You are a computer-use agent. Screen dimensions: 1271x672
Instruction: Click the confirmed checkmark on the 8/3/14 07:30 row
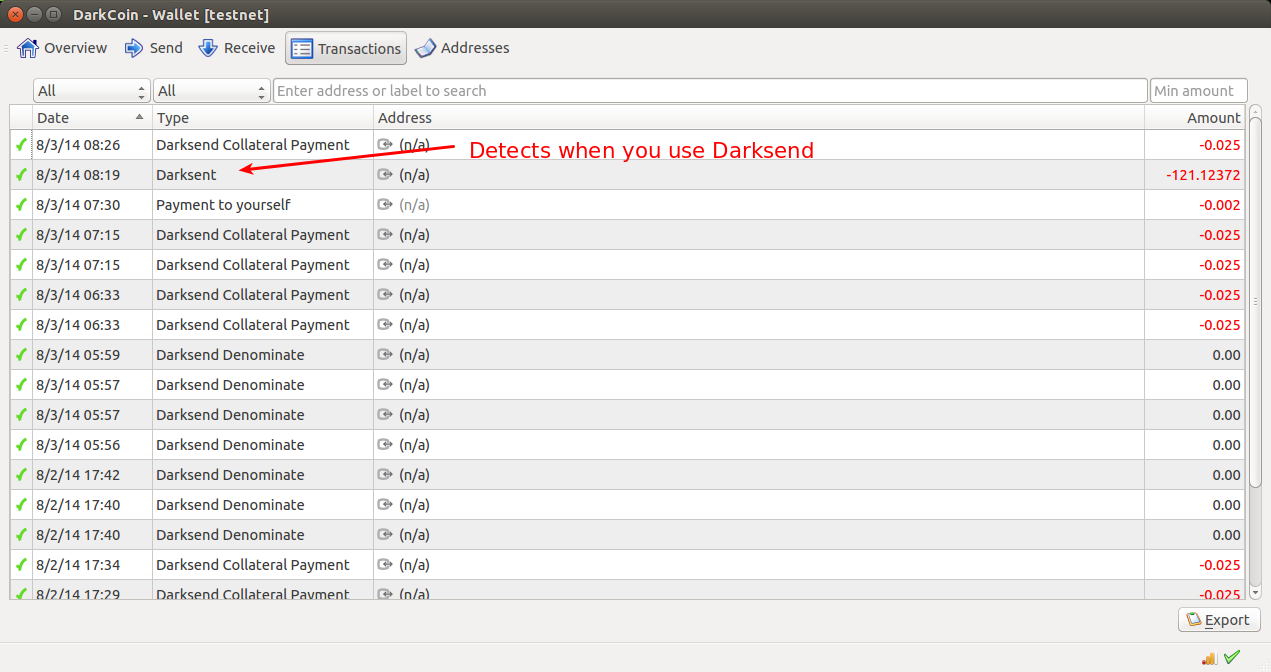click(21, 205)
